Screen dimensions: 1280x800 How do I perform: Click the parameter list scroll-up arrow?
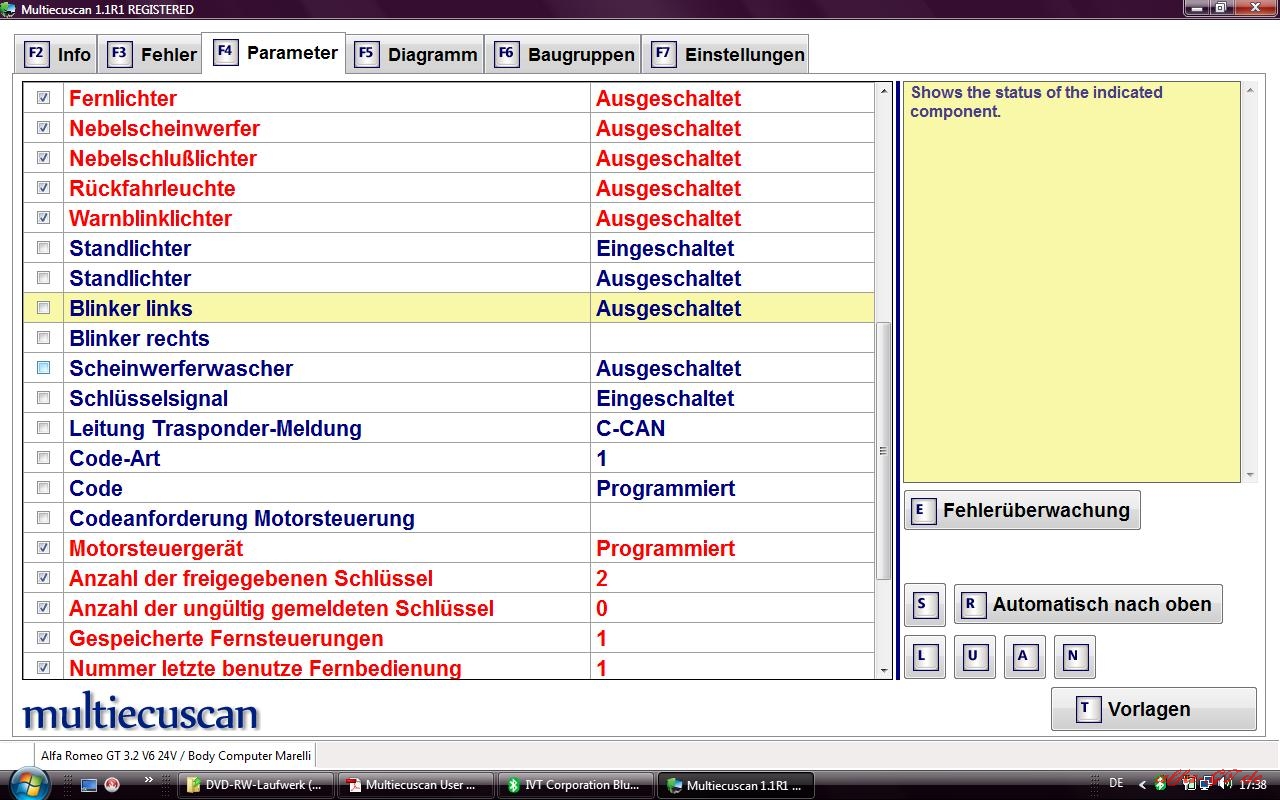tap(883, 92)
